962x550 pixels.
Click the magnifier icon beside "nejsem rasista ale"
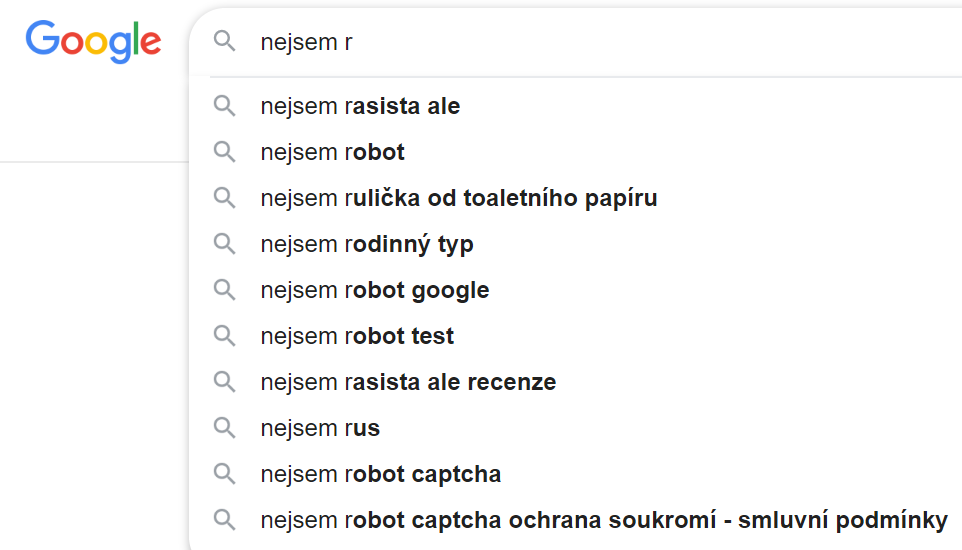tap(225, 106)
